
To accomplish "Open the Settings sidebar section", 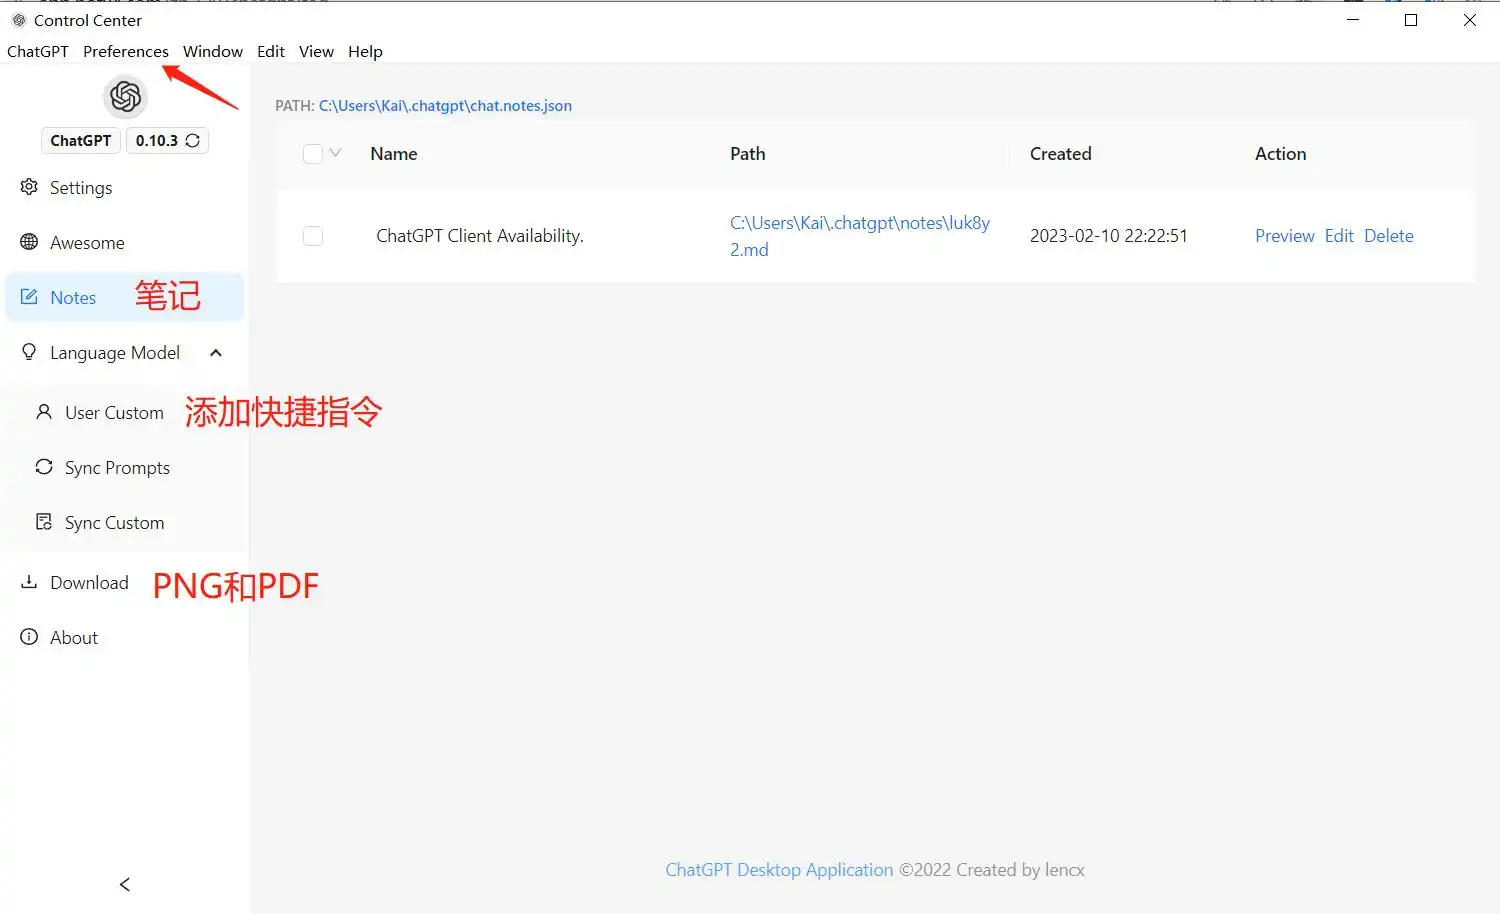I will coord(125,187).
